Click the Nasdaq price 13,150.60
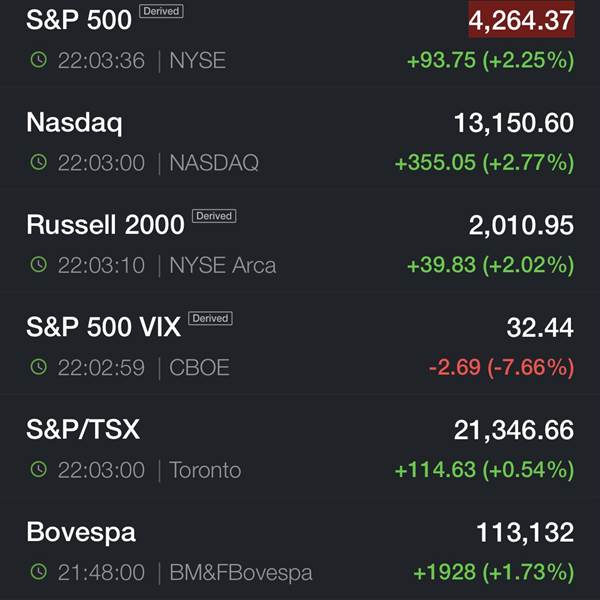 514,123
